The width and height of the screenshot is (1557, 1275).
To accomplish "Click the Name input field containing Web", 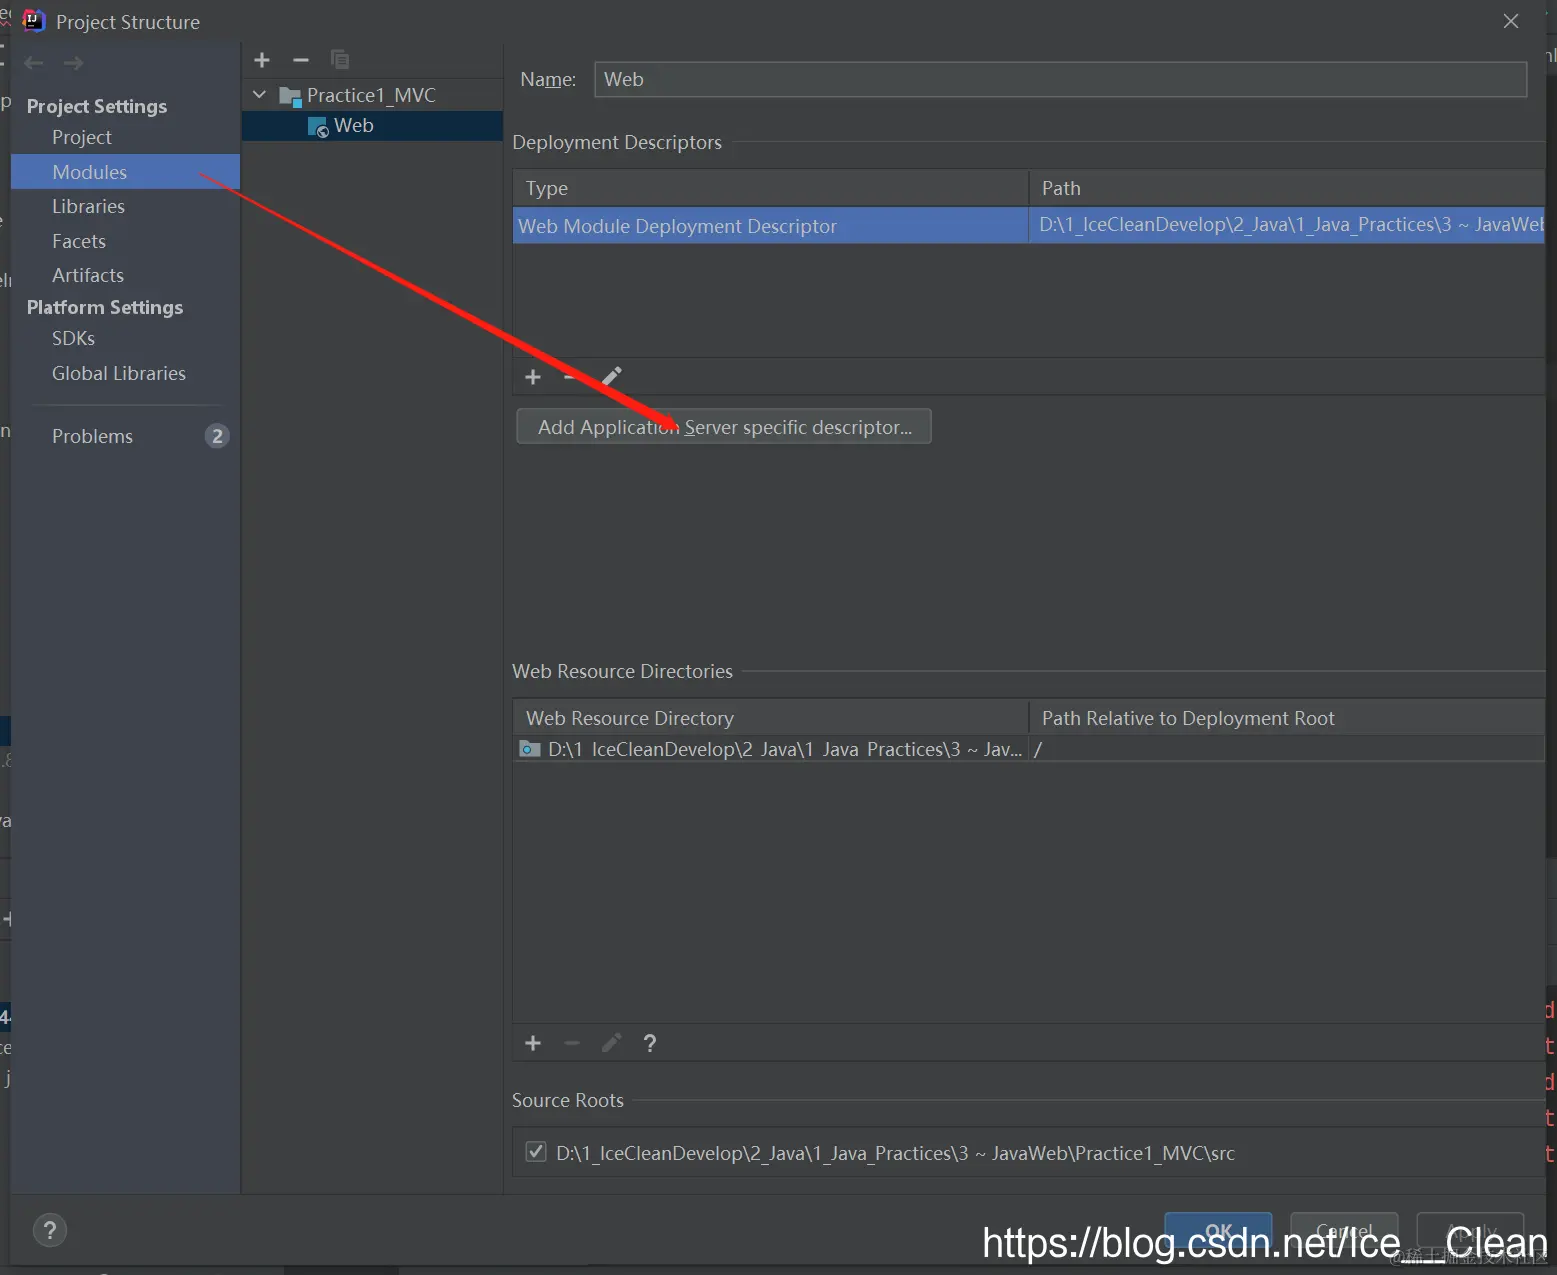I will 1060,79.
